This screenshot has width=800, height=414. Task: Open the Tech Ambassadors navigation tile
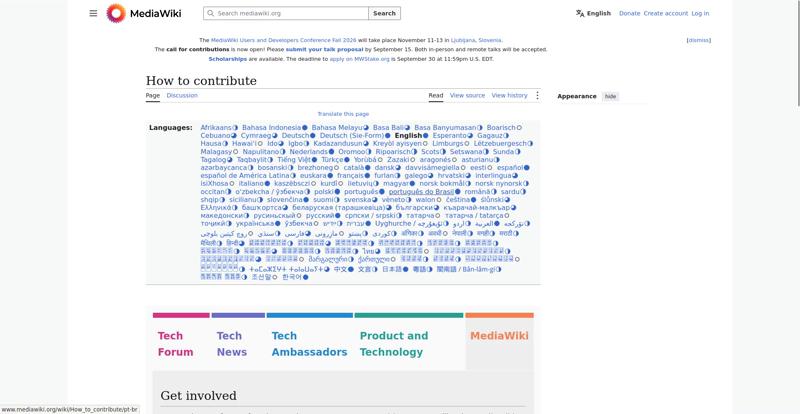pos(309,344)
